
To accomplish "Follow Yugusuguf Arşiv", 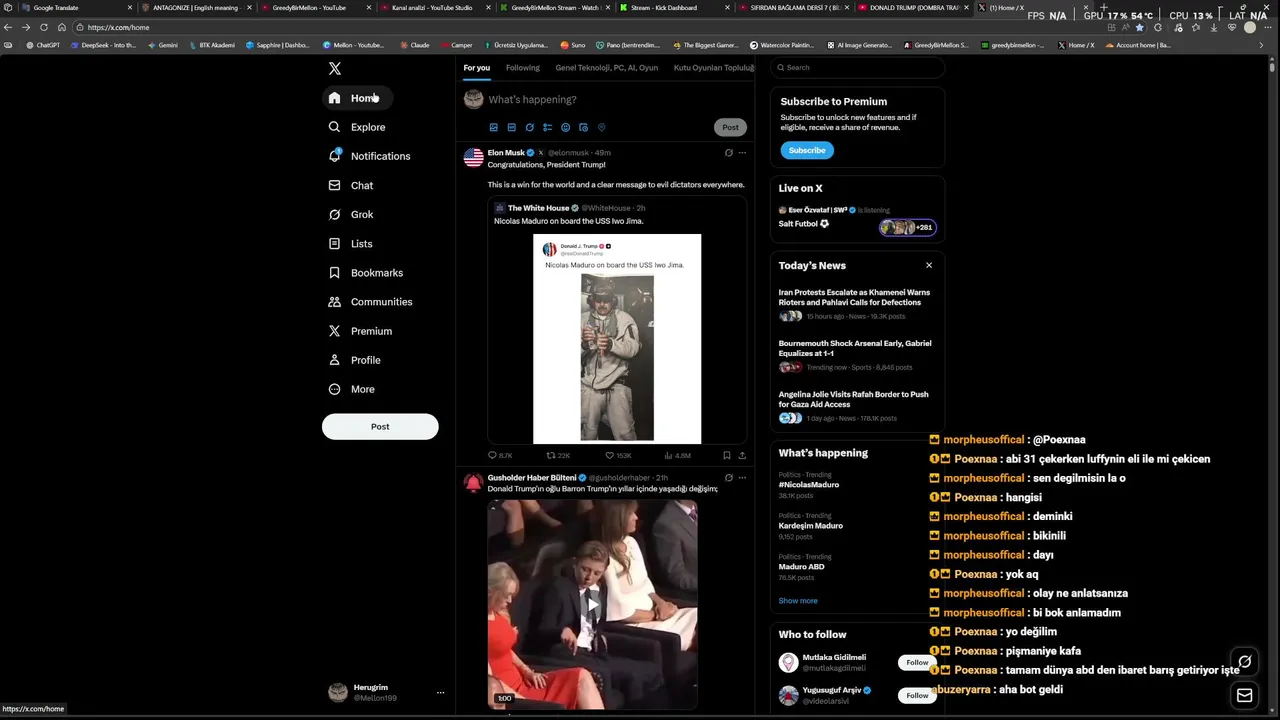I will [917, 695].
